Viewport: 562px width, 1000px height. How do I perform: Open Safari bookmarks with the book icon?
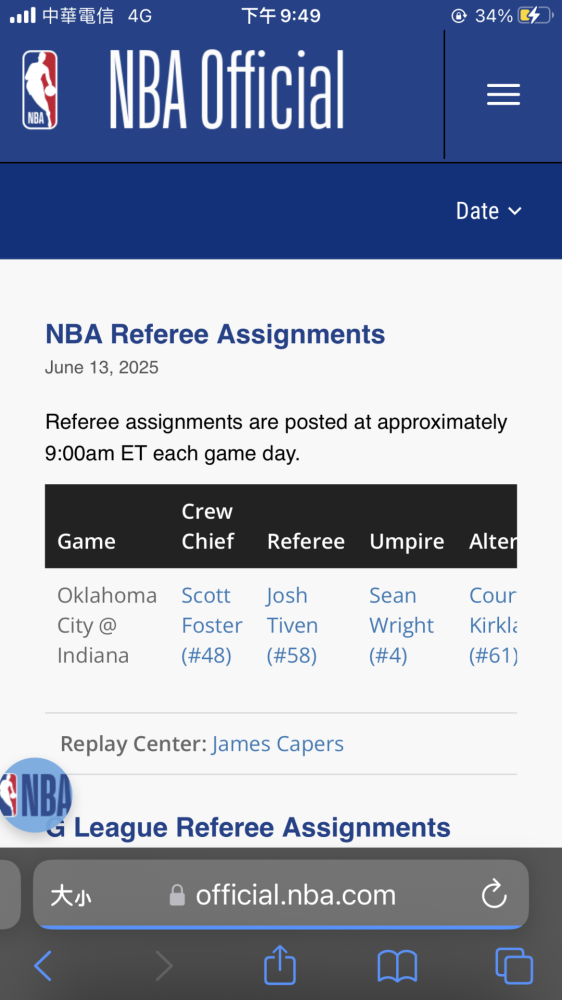point(397,966)
